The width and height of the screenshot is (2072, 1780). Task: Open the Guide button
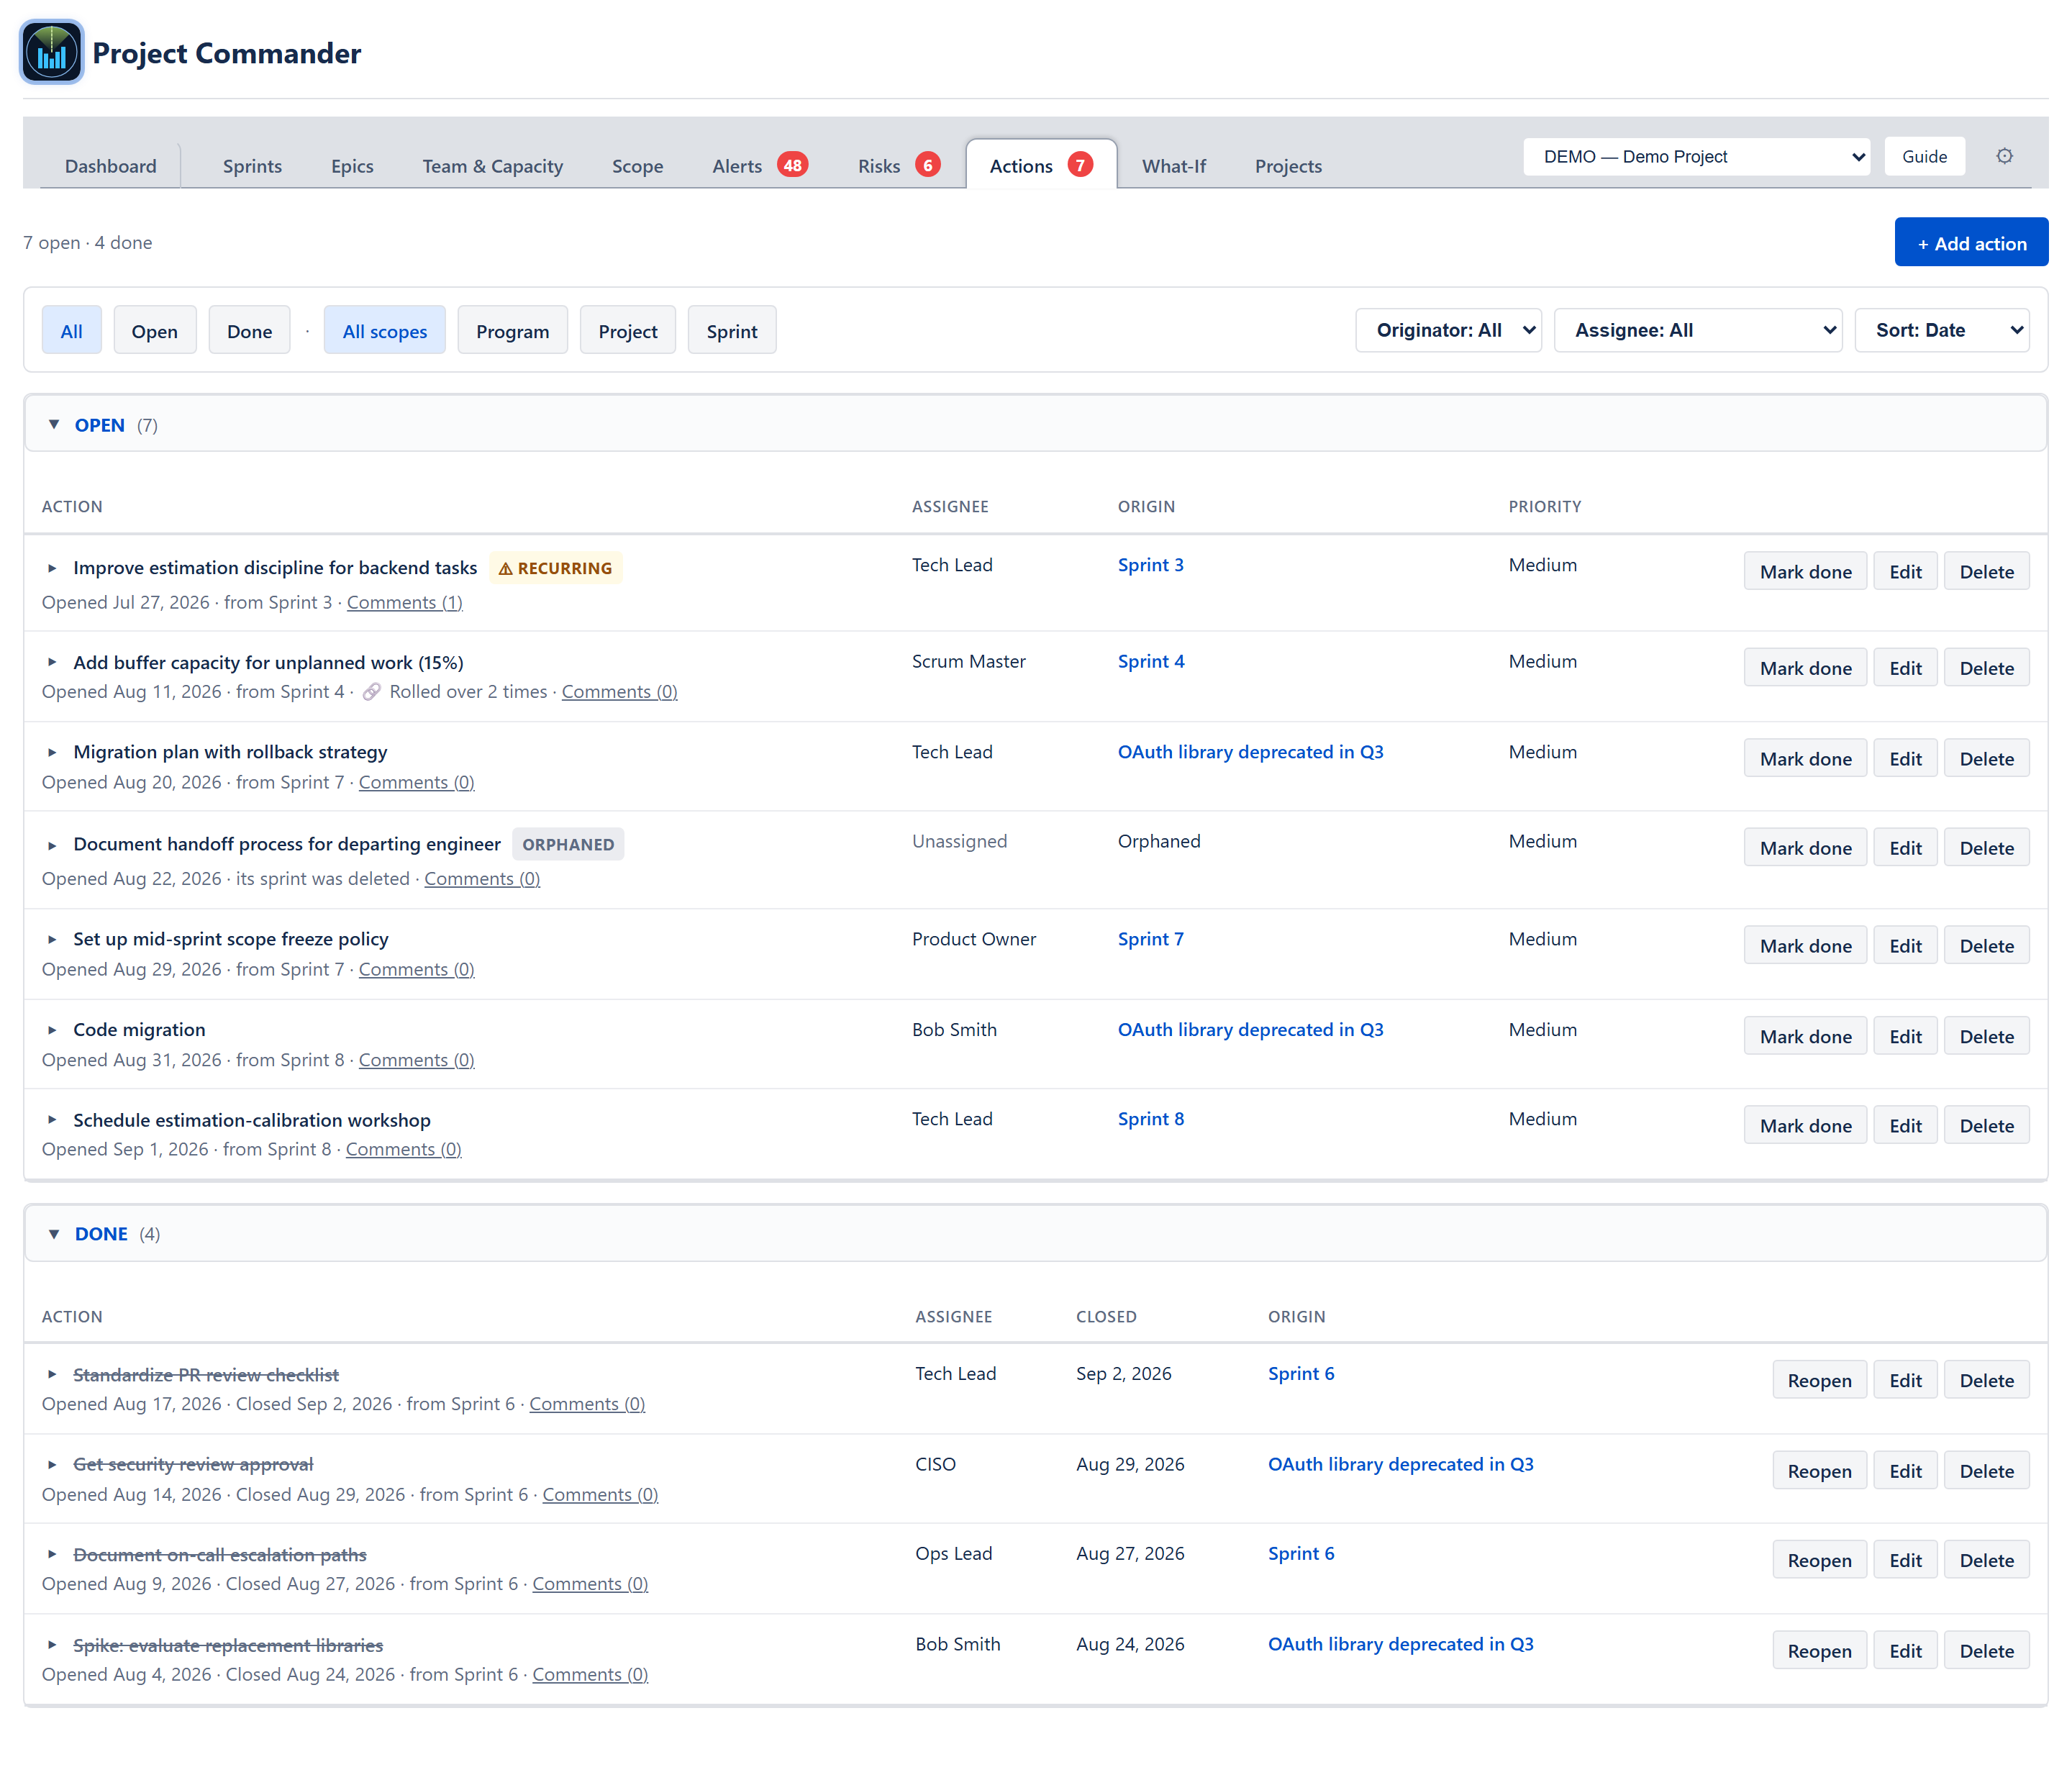1924,157
